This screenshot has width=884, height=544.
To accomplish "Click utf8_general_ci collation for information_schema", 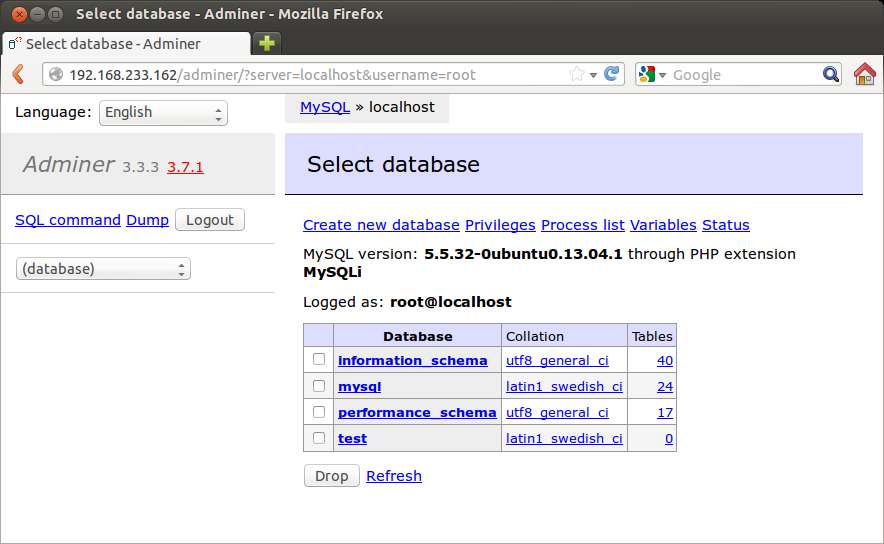I will (x=557, y=361).
